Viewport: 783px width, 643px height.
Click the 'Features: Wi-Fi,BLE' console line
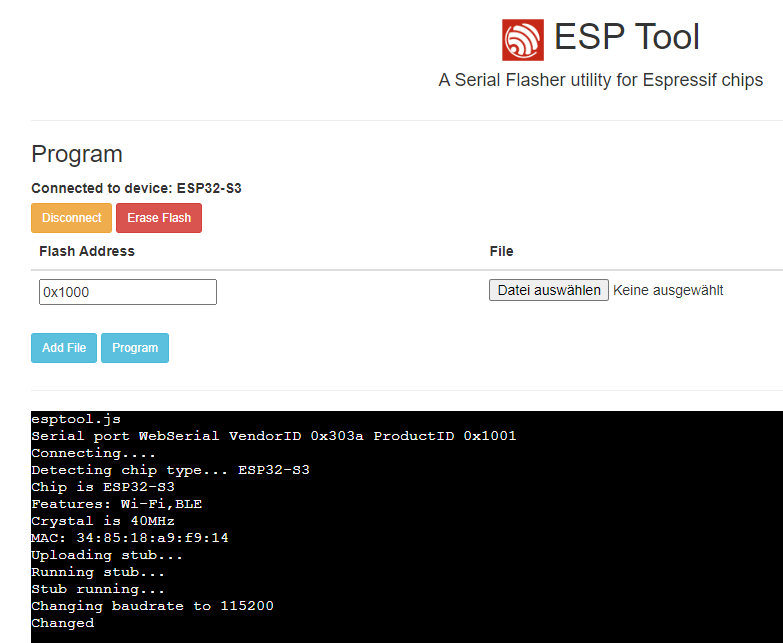[x=116, y=504]
